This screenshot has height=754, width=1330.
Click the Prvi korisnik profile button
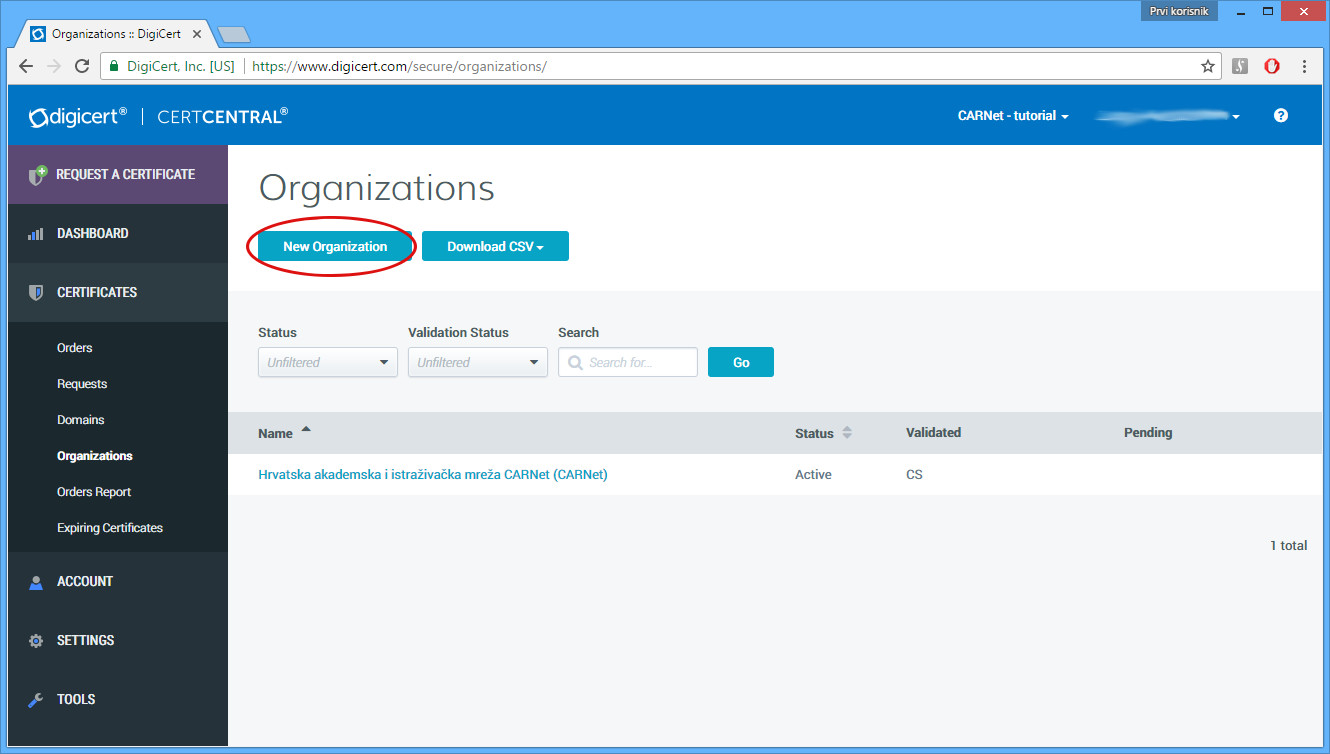pyautogui.click(x=1179, y=12)
